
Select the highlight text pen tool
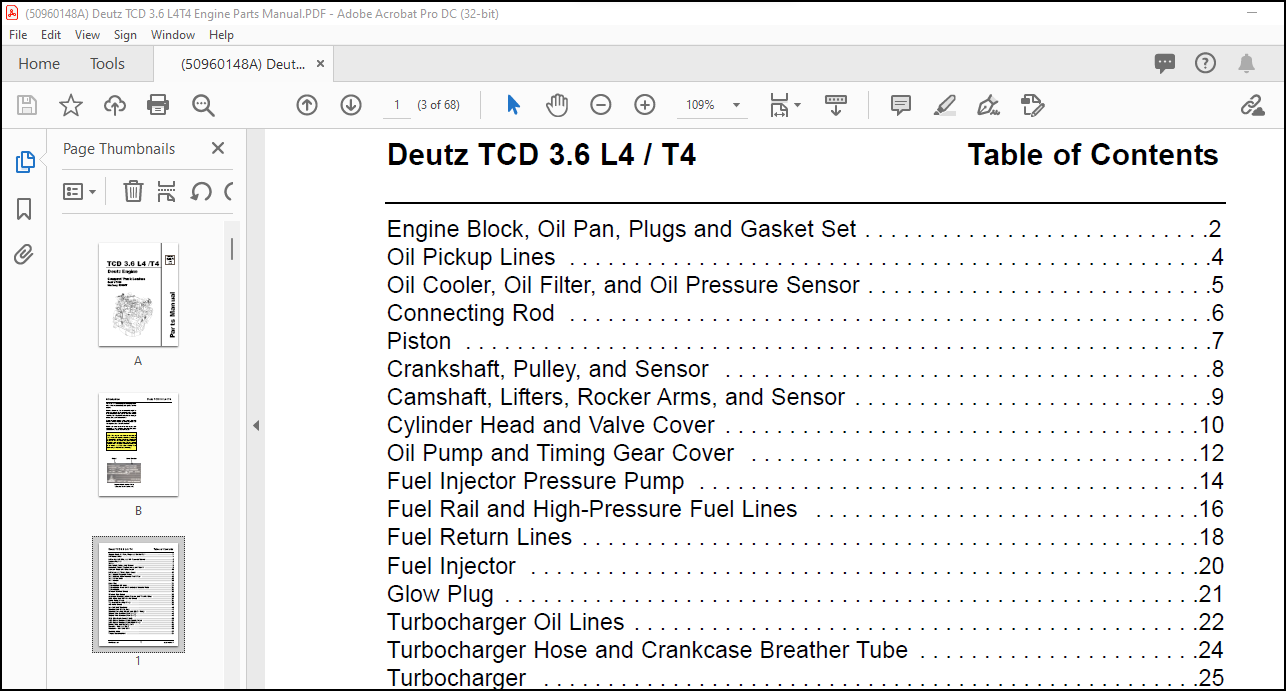coord(945,105)
